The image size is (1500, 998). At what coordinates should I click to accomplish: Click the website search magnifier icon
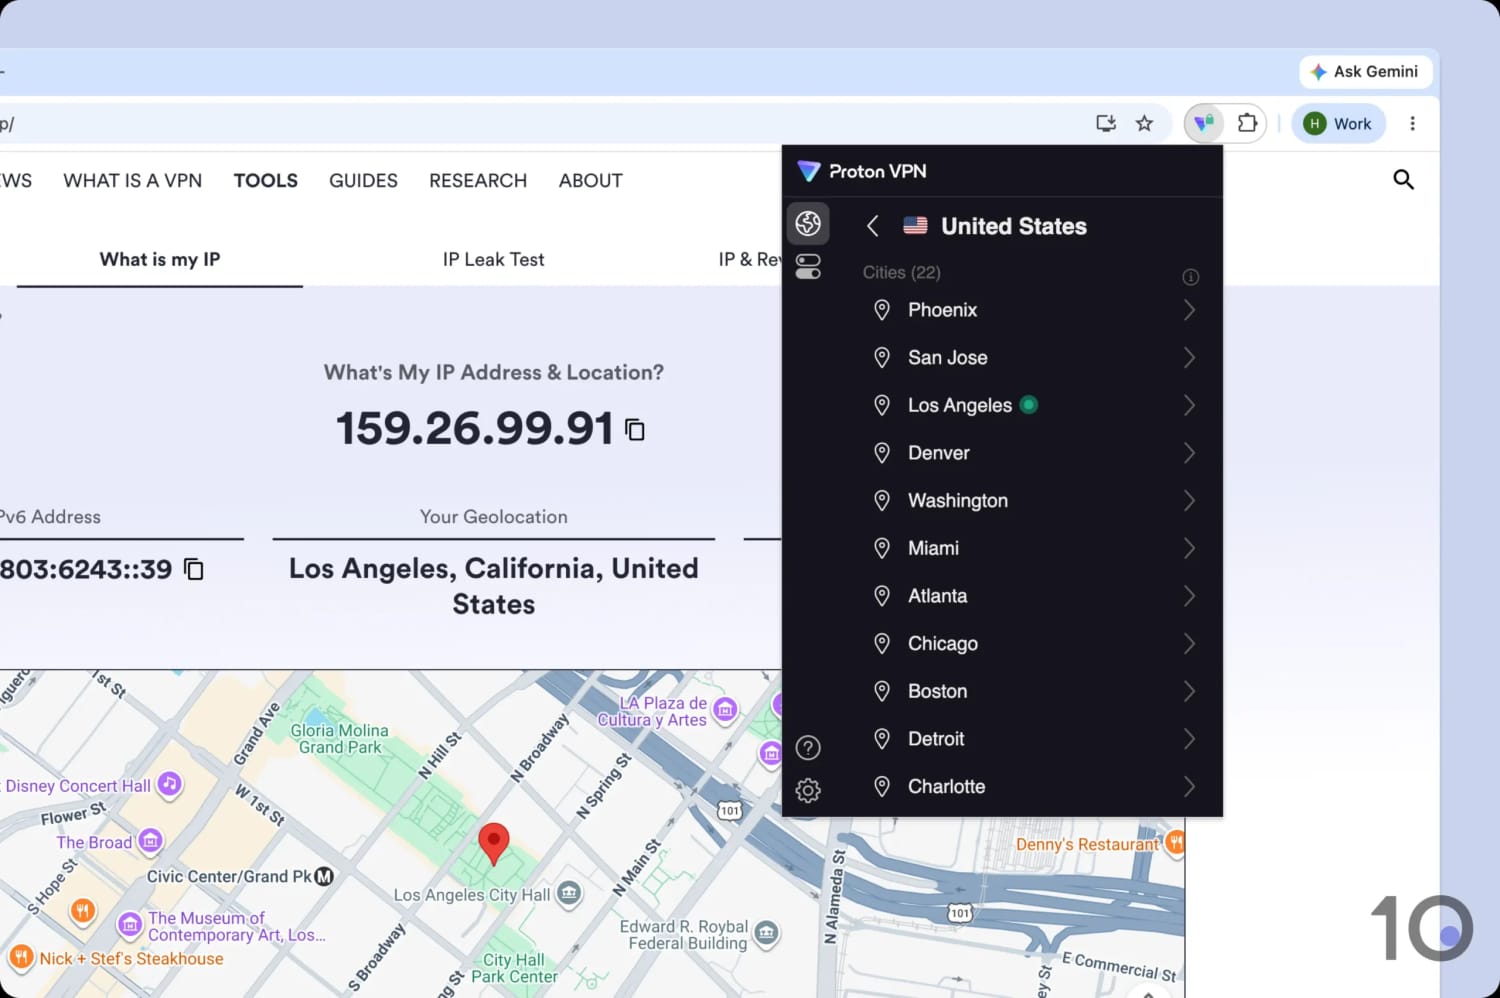[x=1403, y=179]
